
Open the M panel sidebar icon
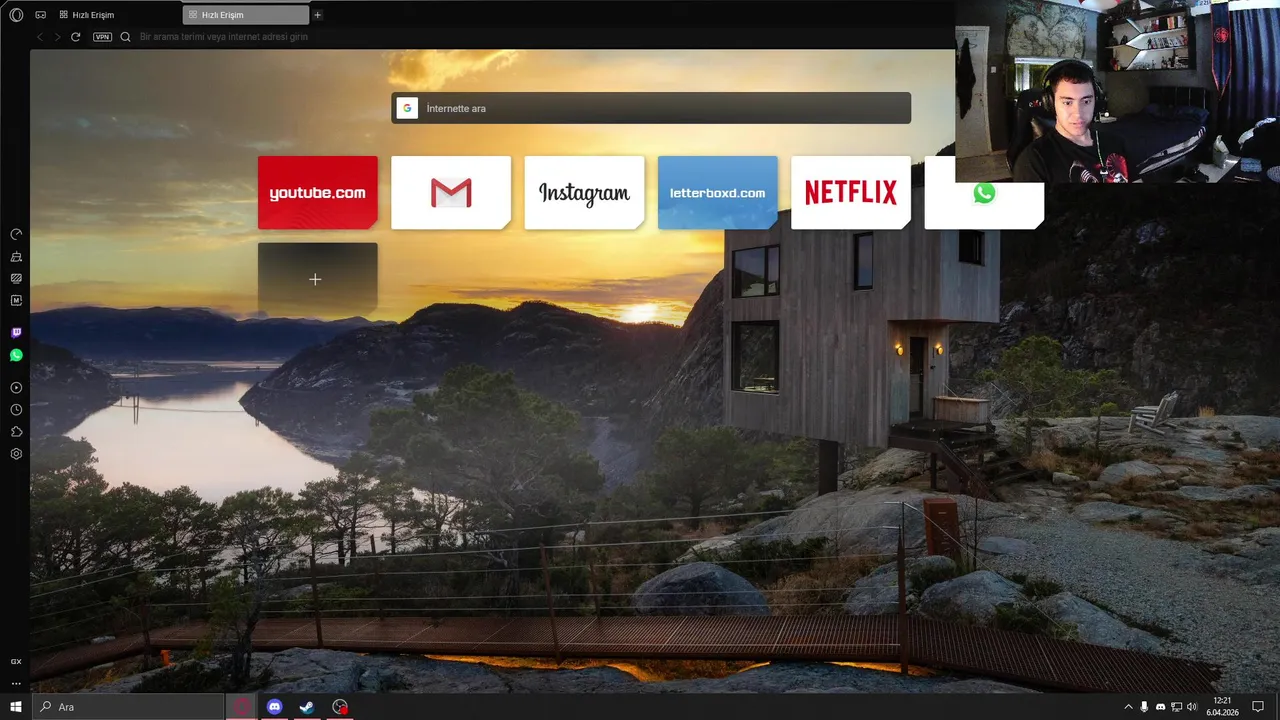click(x=16, y=300)
